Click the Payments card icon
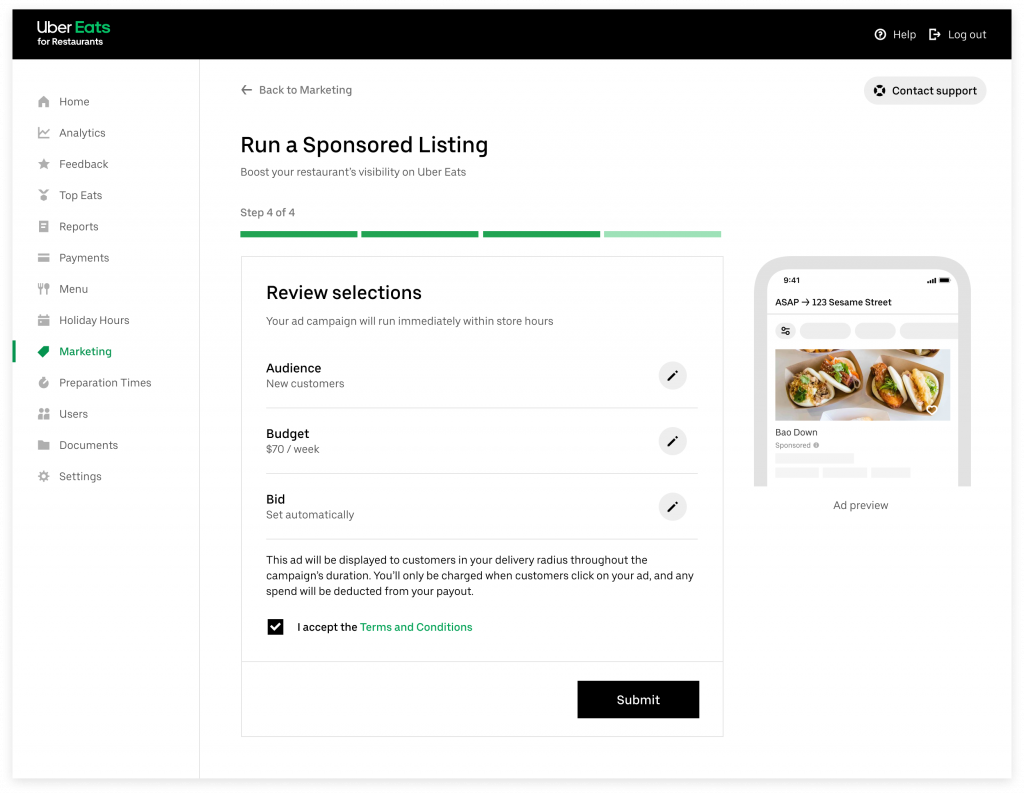1024x794 pixels. 44,258
